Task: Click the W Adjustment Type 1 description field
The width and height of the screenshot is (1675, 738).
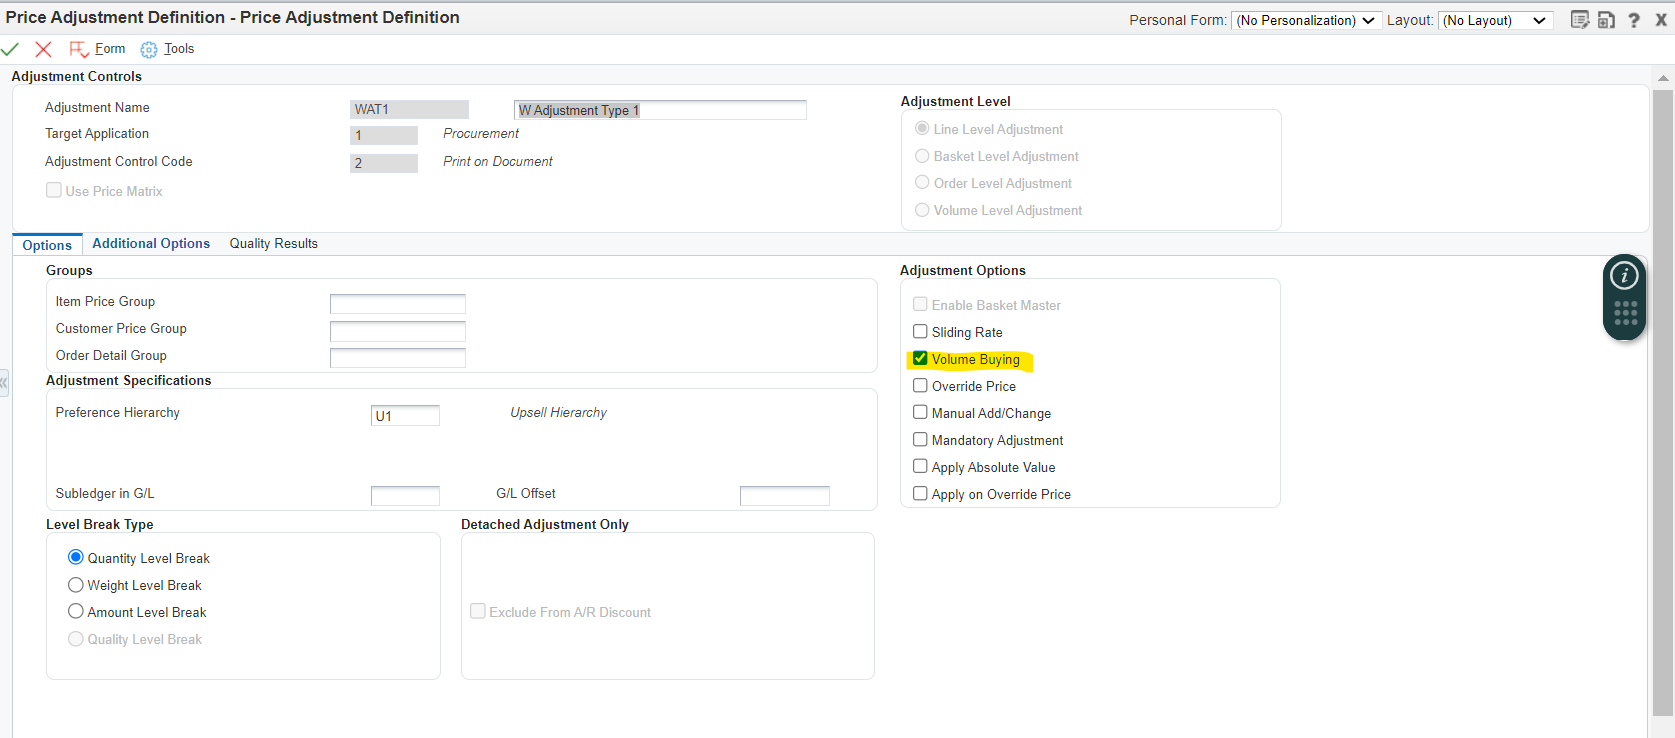Action: (660, 110)
